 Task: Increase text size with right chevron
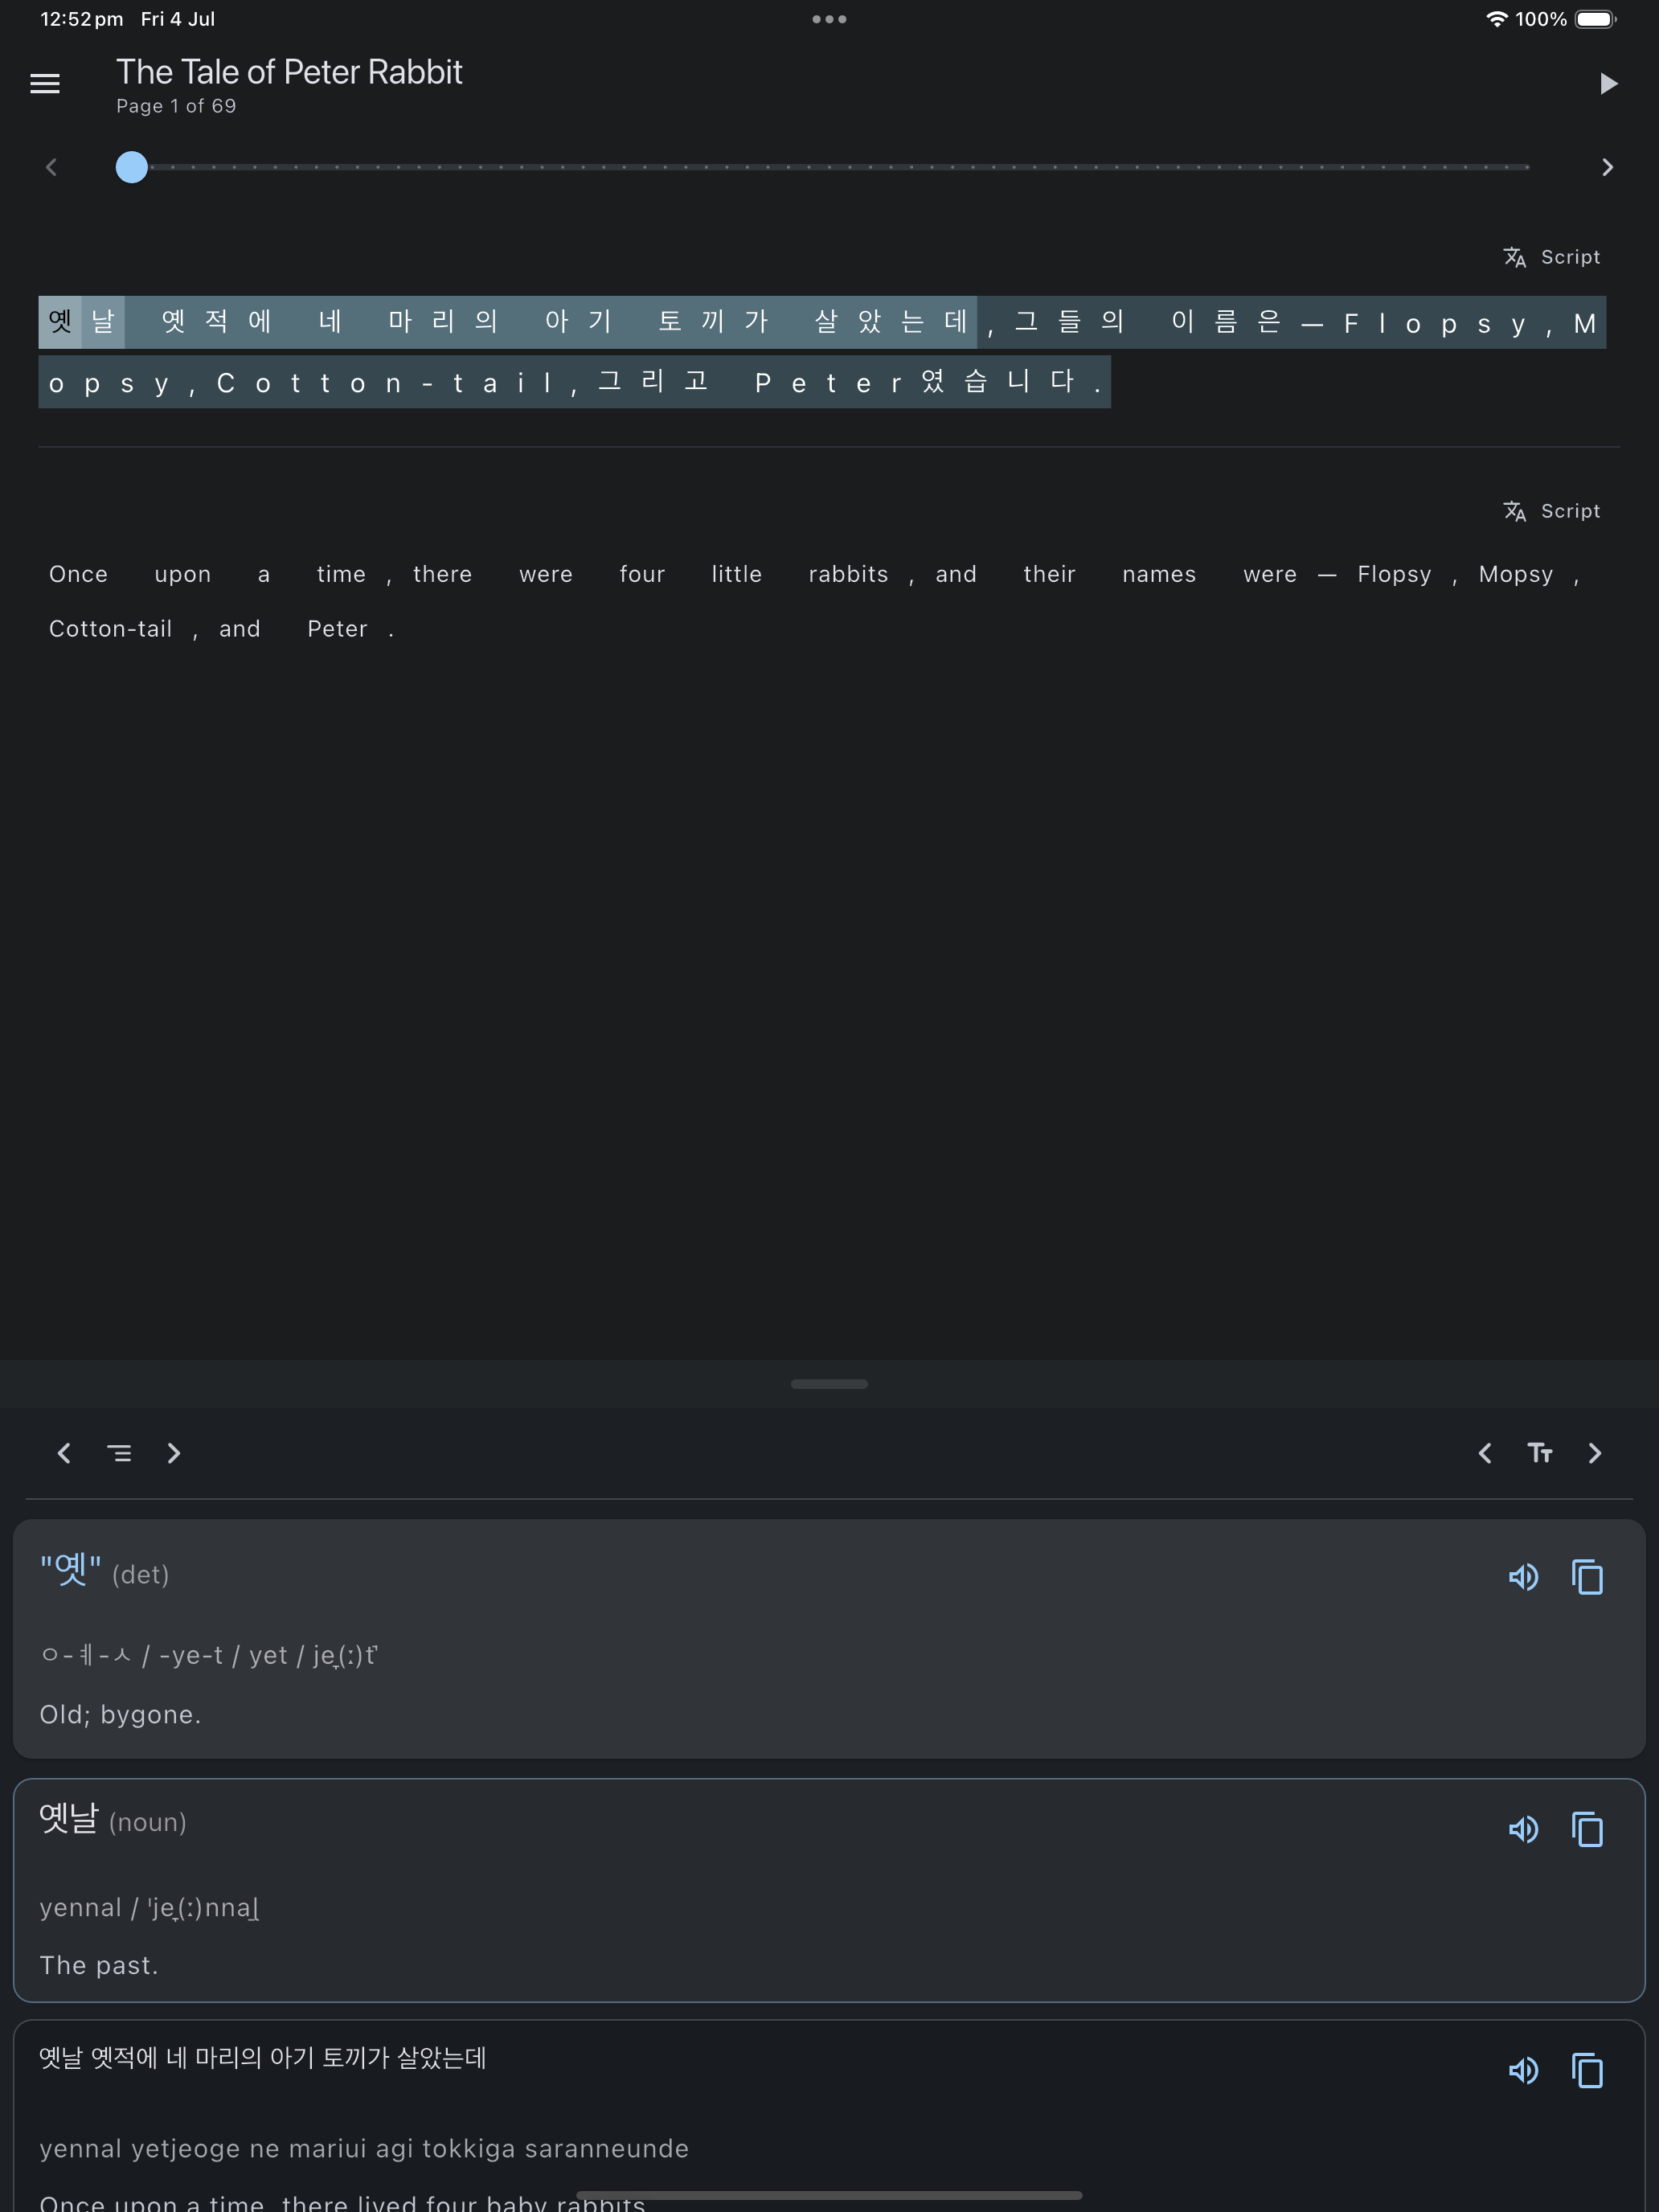click(x=1595, y=1453)
